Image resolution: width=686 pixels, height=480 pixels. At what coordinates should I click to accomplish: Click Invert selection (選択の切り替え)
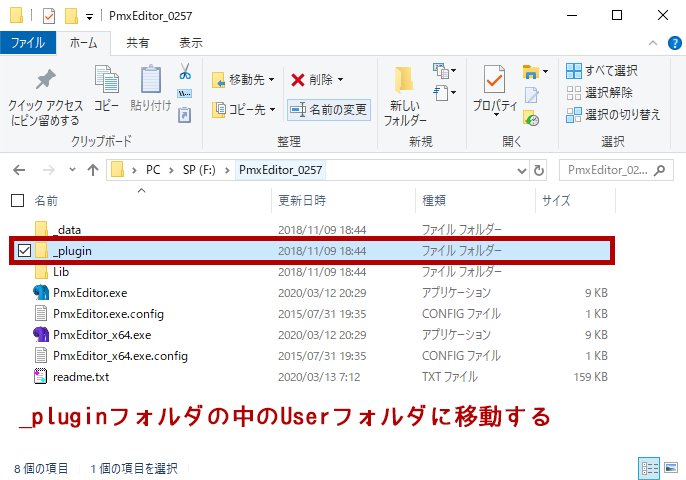(613, 115)
